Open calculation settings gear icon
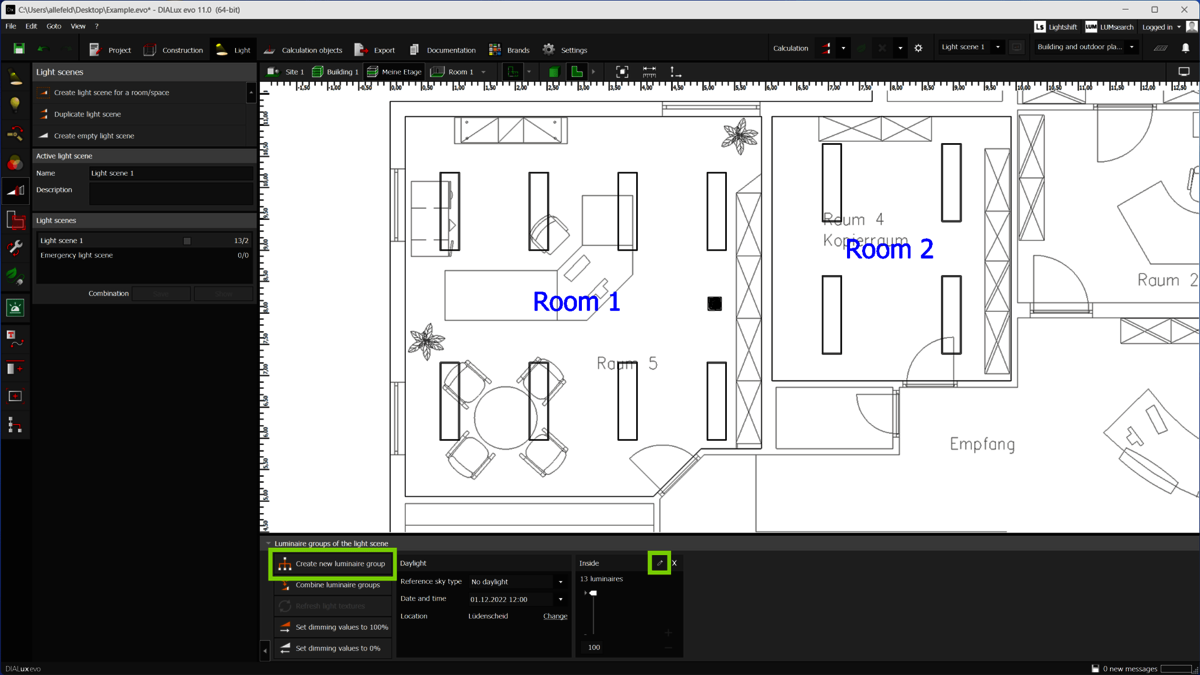Image resolution: width=1200 pixels, height=675 pixels. pyautogui.click(x=918, y=48)
